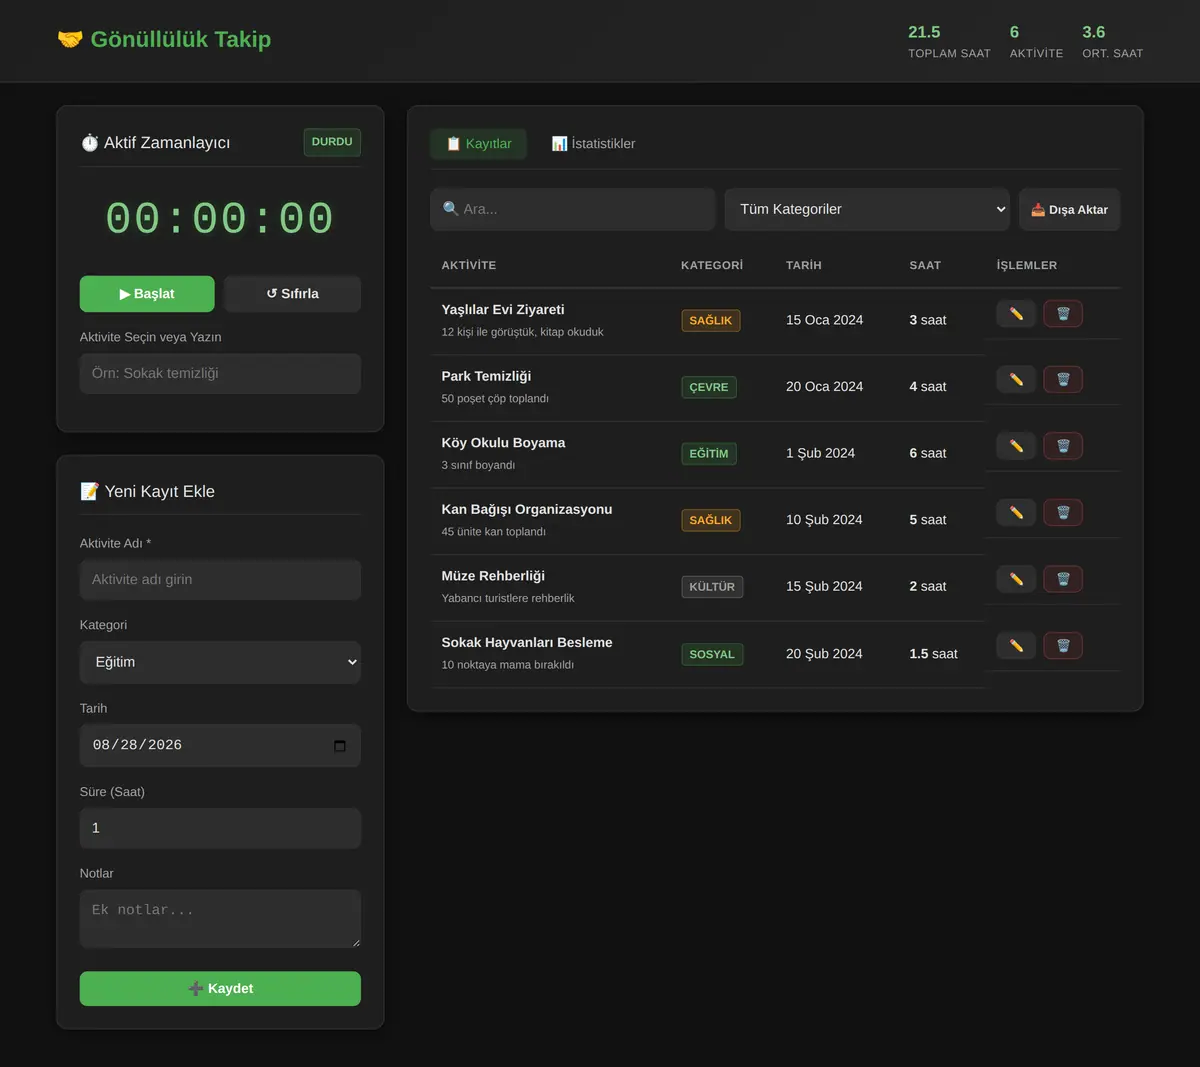Click the ÇEVRE category badge
This screenshot has height=1067, width=1200.
coord(709,387)
